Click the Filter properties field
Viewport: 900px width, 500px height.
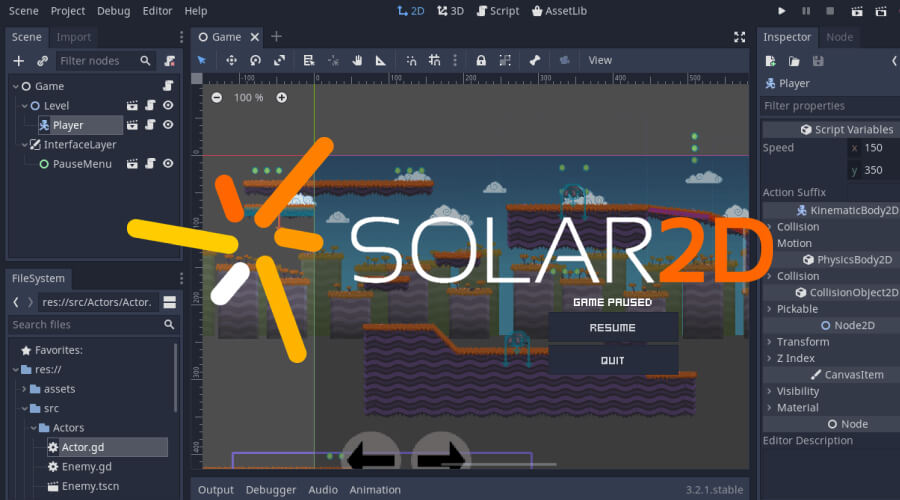(x=831, y=106)
